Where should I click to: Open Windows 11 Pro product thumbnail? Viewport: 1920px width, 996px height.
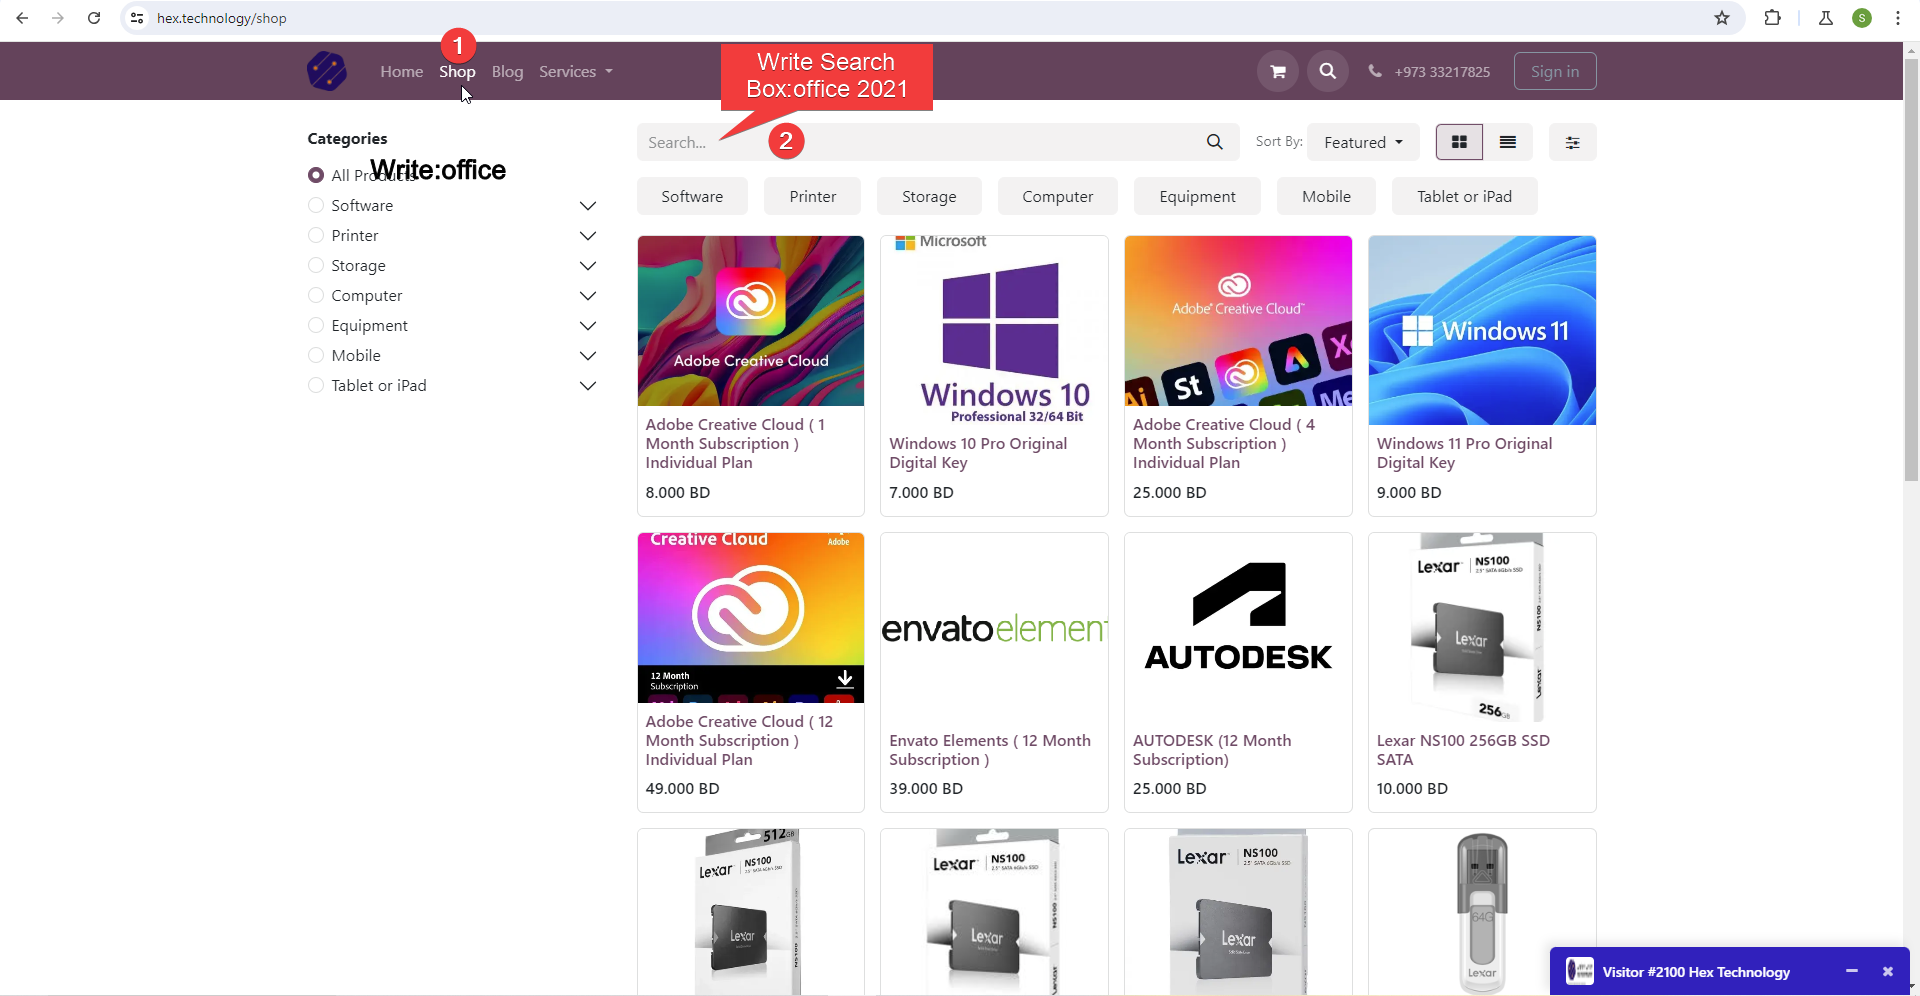[x=1482, y=330]
